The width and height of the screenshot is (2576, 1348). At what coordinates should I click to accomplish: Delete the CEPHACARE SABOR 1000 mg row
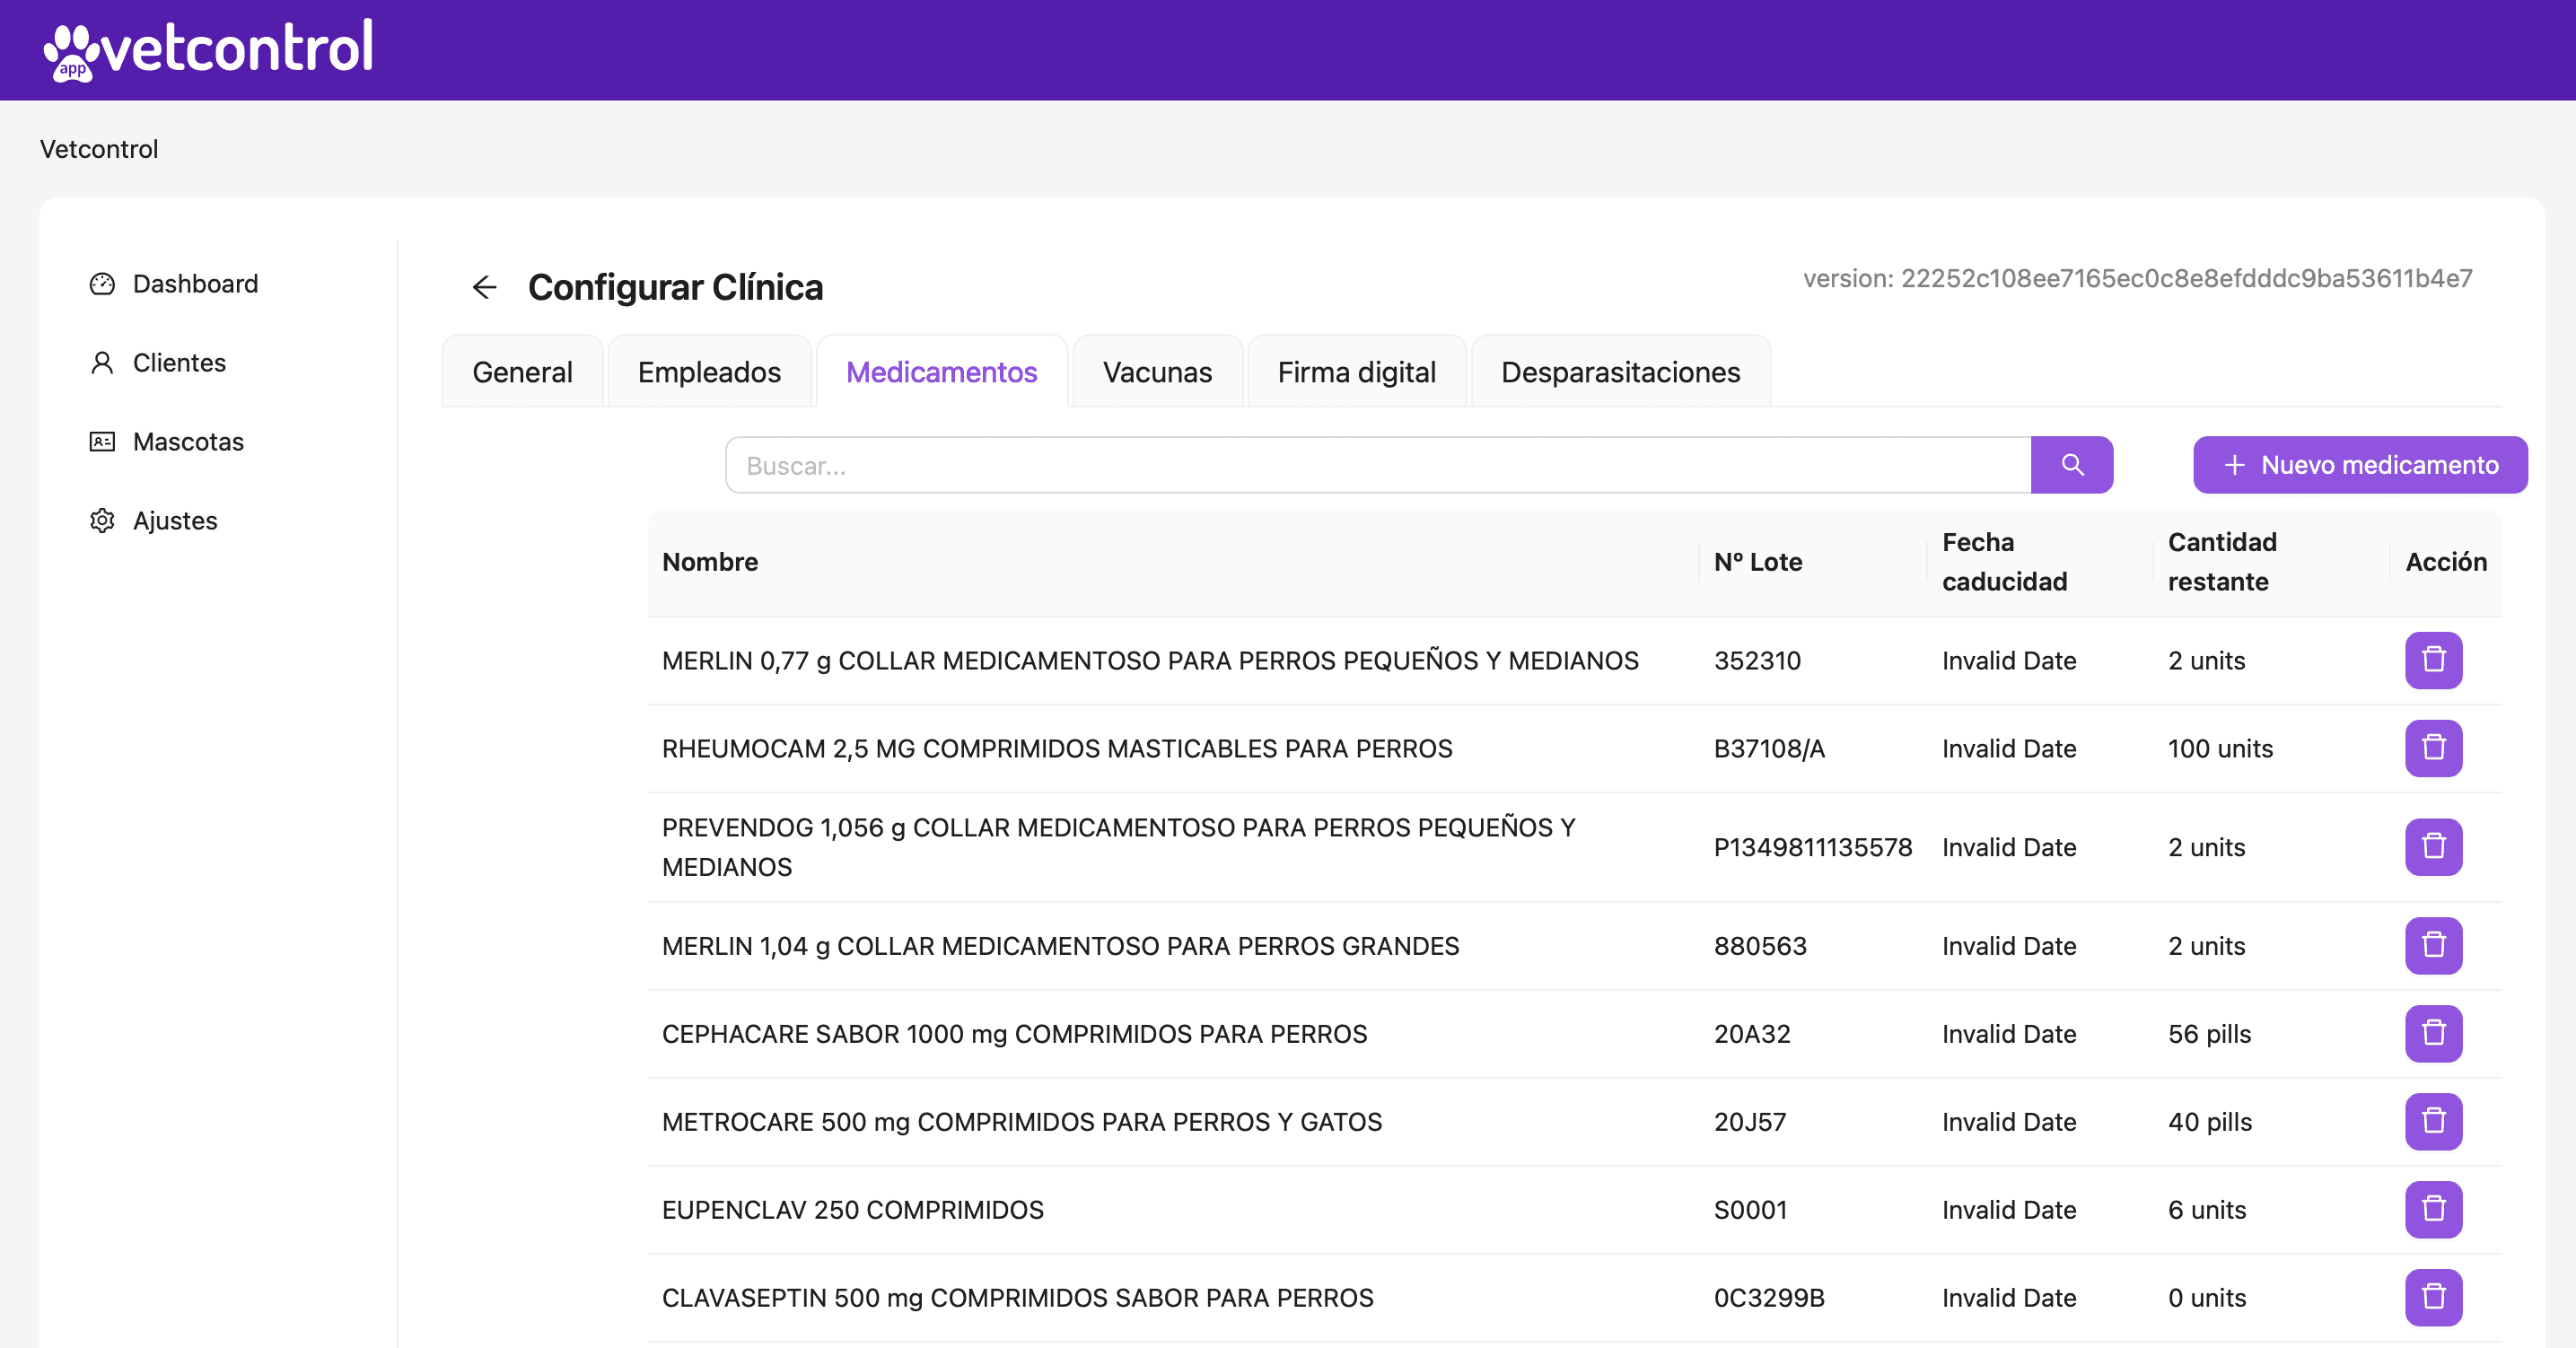click(x=2433, y=1034)
